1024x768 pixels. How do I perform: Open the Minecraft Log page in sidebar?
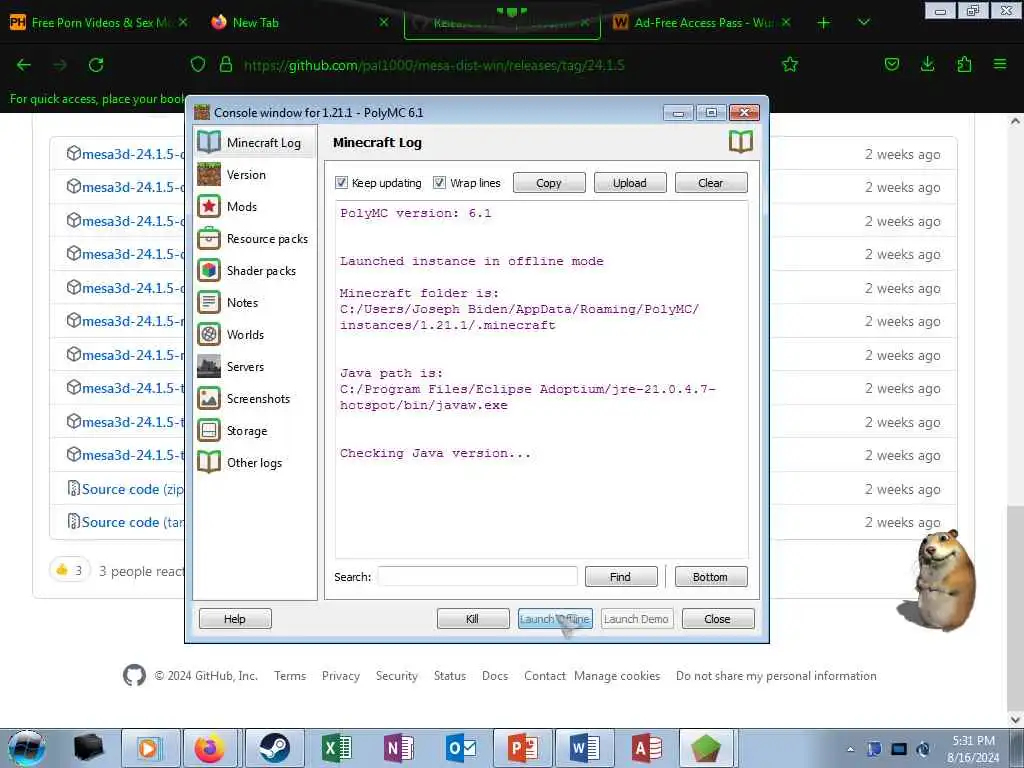[x=255, y=142]
